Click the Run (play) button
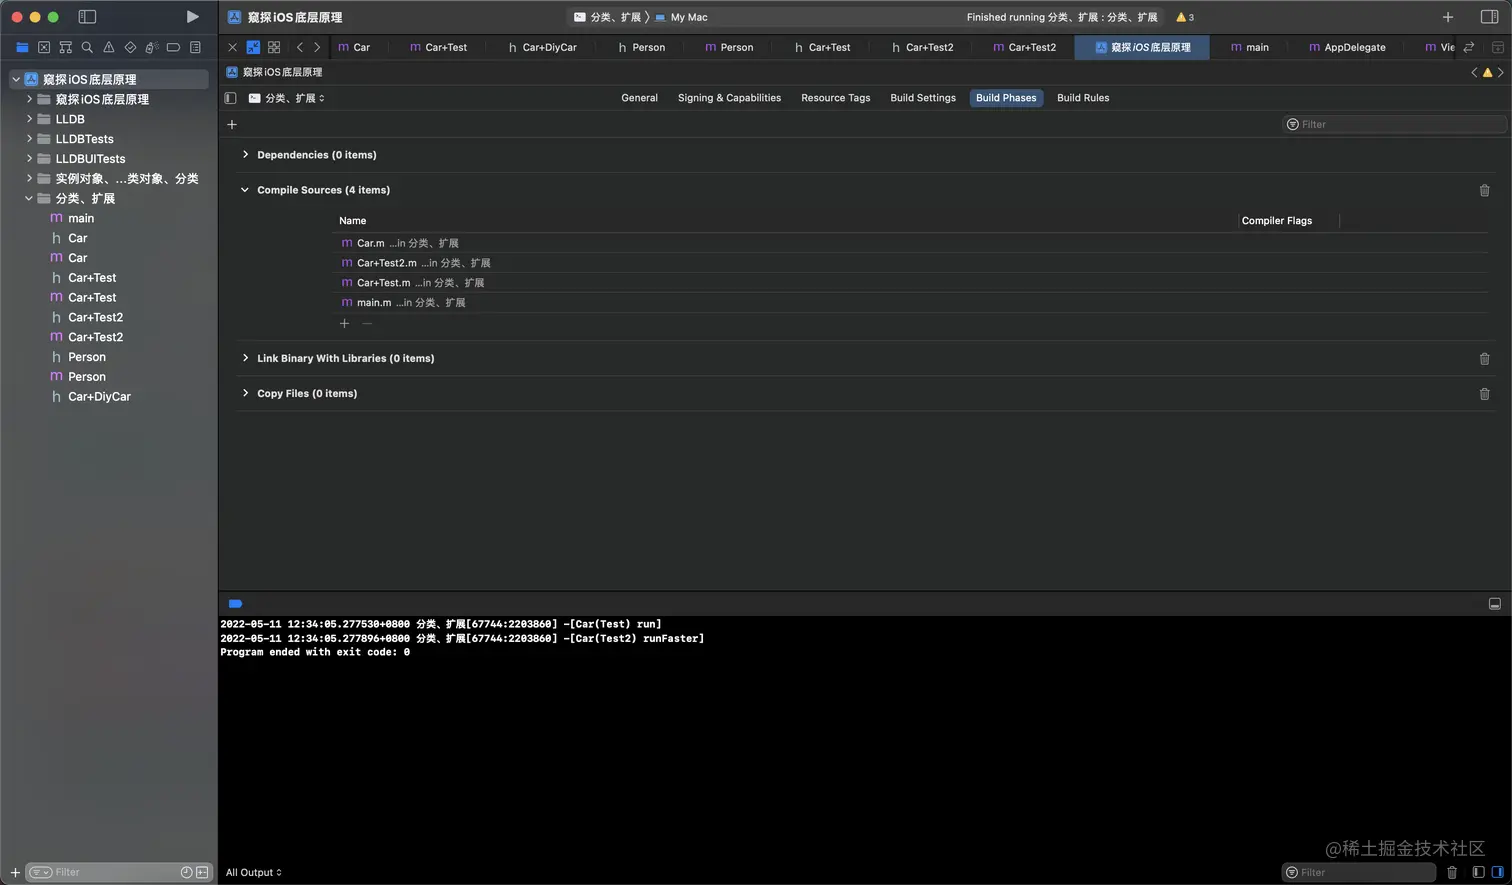The width and height of the screenshot is (1512, 885). click(192, 17)
